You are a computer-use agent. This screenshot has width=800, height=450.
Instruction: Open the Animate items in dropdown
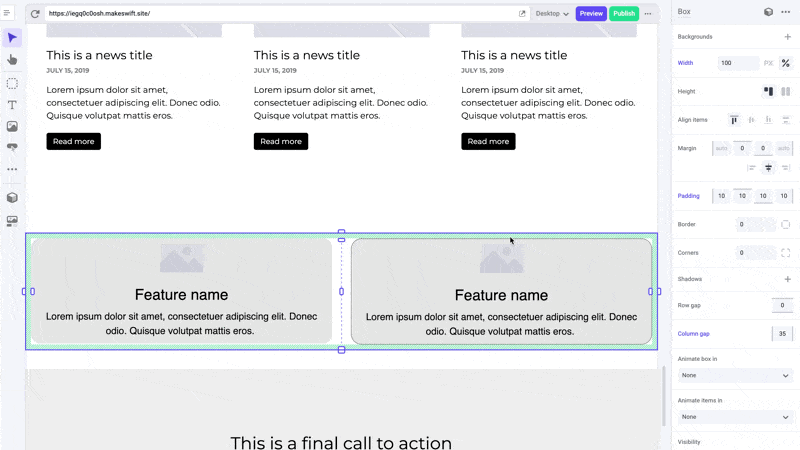pyautogui.click(x=735, y=417)
